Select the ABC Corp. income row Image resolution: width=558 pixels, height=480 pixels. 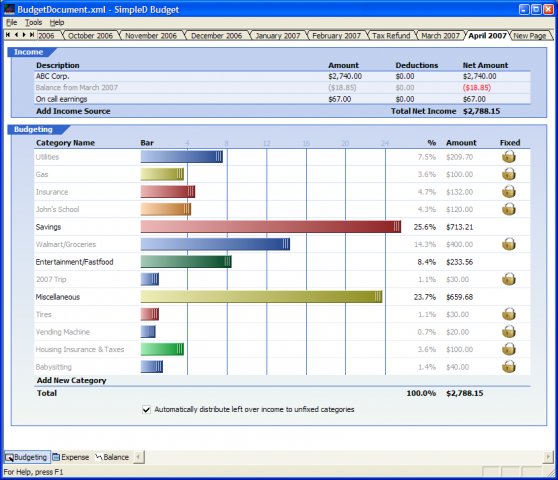[283, 76]
